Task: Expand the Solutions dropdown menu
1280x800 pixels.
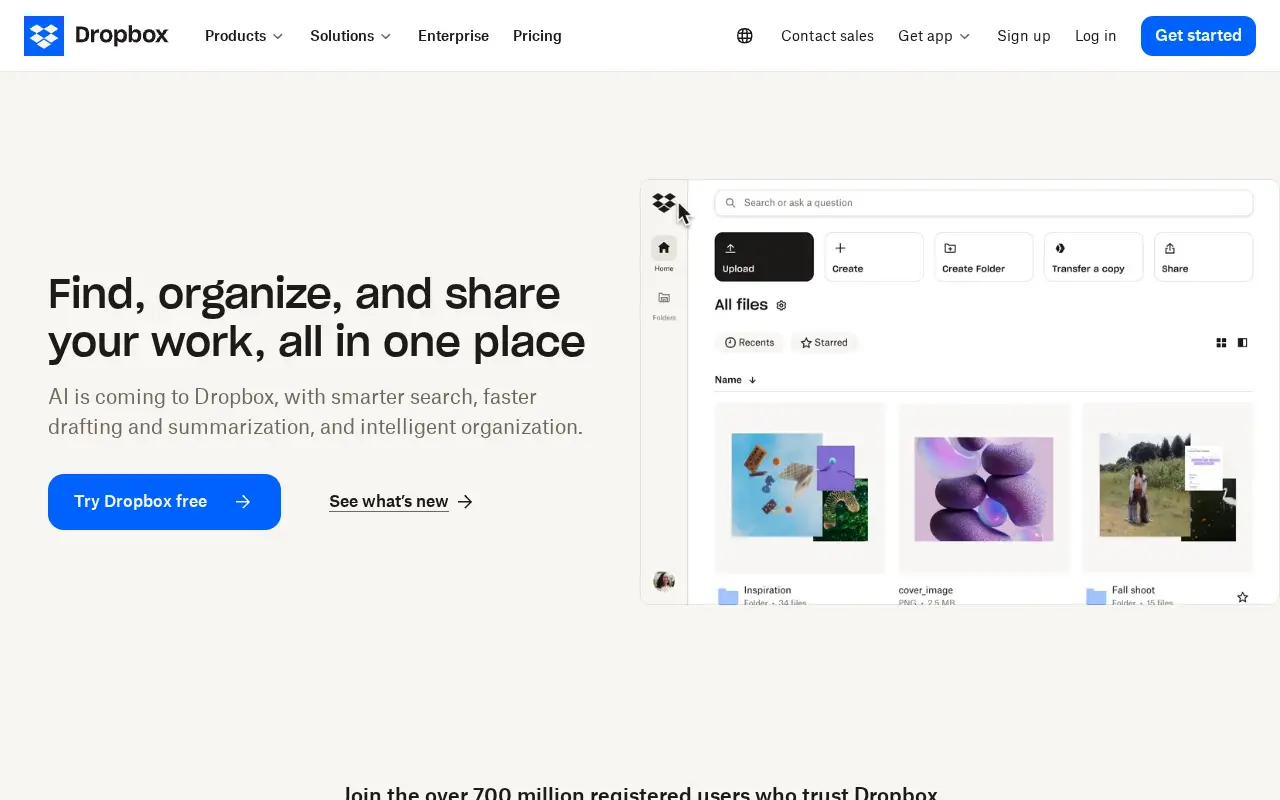Action: click(x=350, y=36)
